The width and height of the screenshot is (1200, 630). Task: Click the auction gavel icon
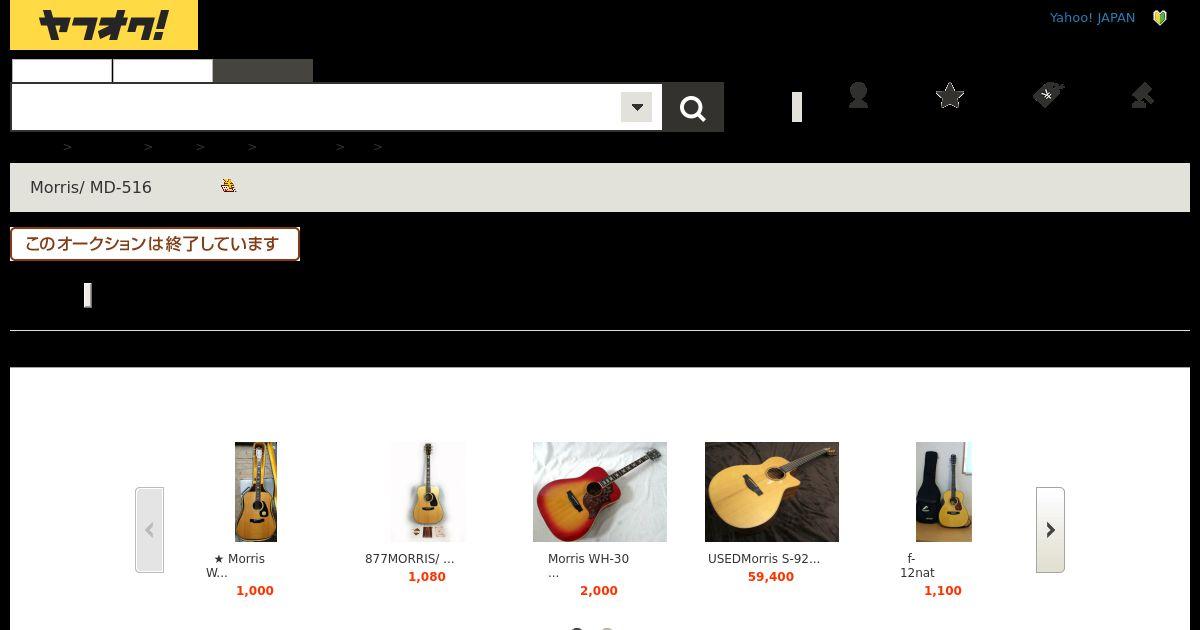pyautogui.click(x=1142, y=95)
